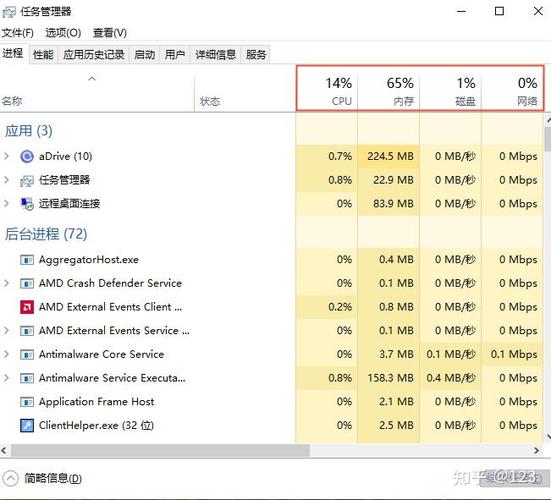Click the AMD Crash Defender Service icon
551x500 pixels.
tap(27, 284)
